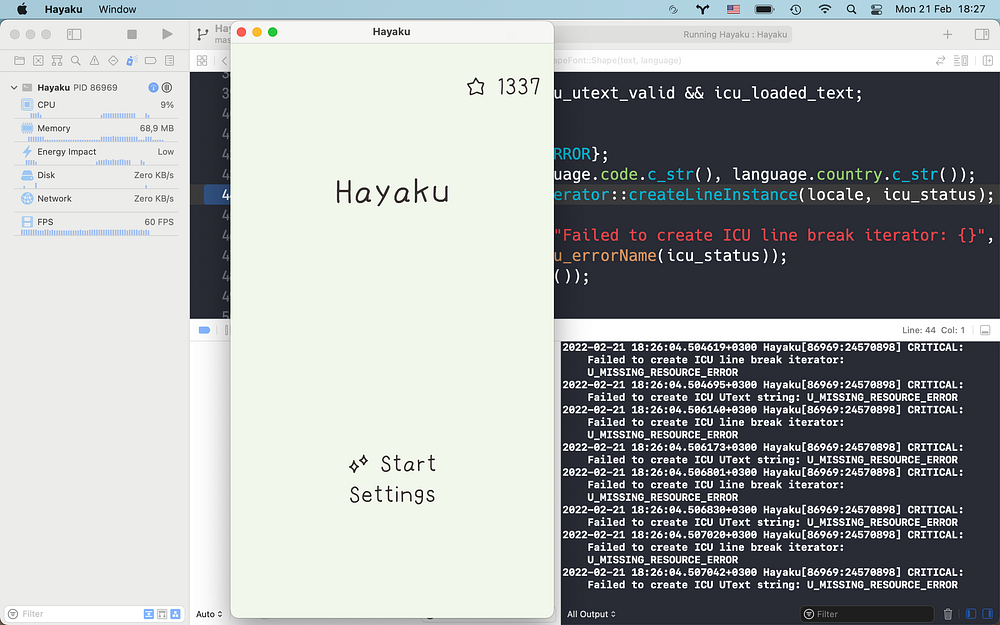Select the FPS gauge row
The height and width of the screenshot is (625, 1000).
pyautogui.click(x=96, y=224)
